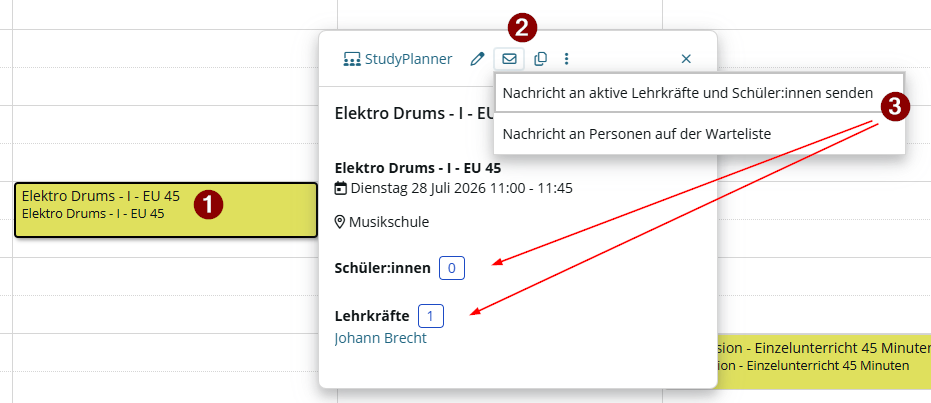Click the StudyPlanner classroom icon
This screenshot has height=403, width=931.
tap(352, 59)
